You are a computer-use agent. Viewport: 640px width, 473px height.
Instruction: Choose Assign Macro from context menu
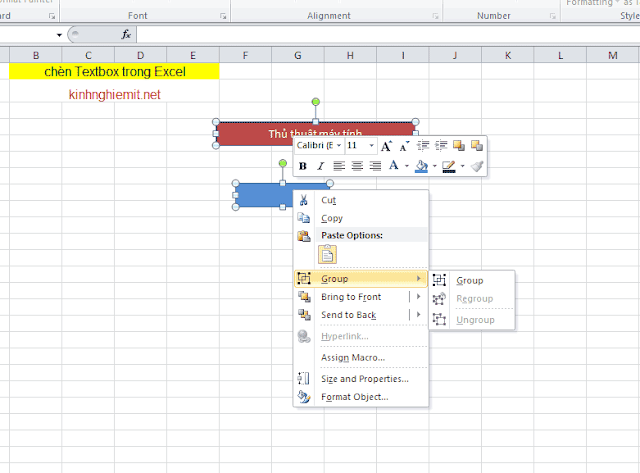[x=361, y=358]
